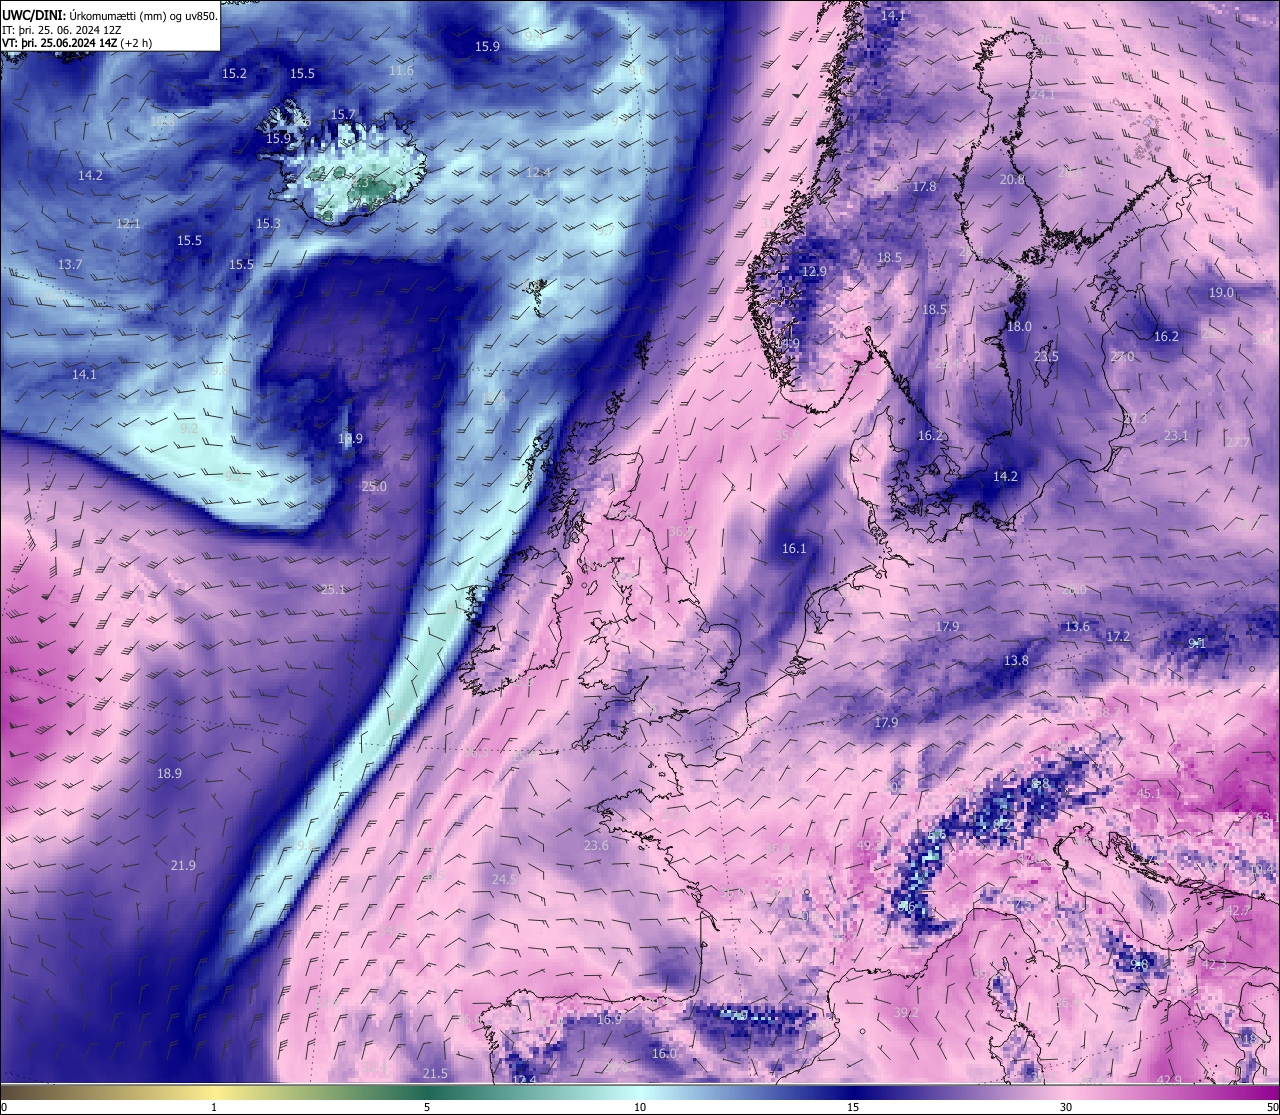
Task: Click the VT 14Z valid time line
Action: point(77,43)
